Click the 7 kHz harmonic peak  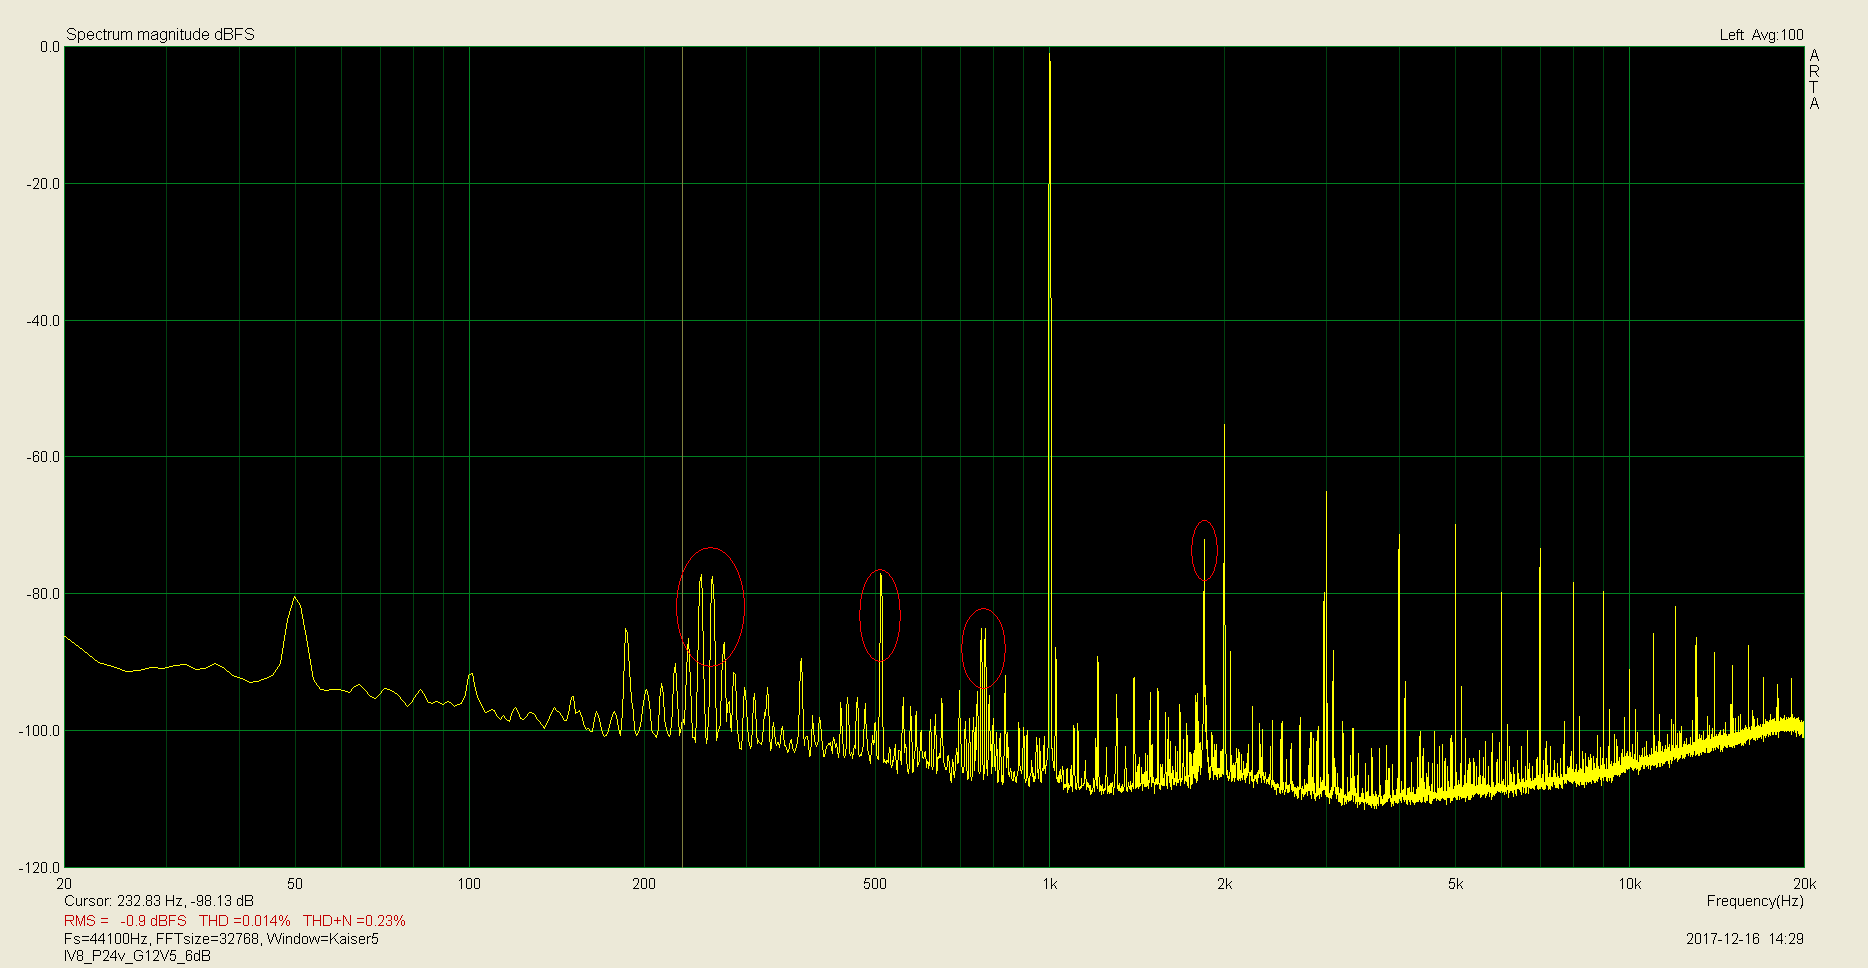point(1540,550)
